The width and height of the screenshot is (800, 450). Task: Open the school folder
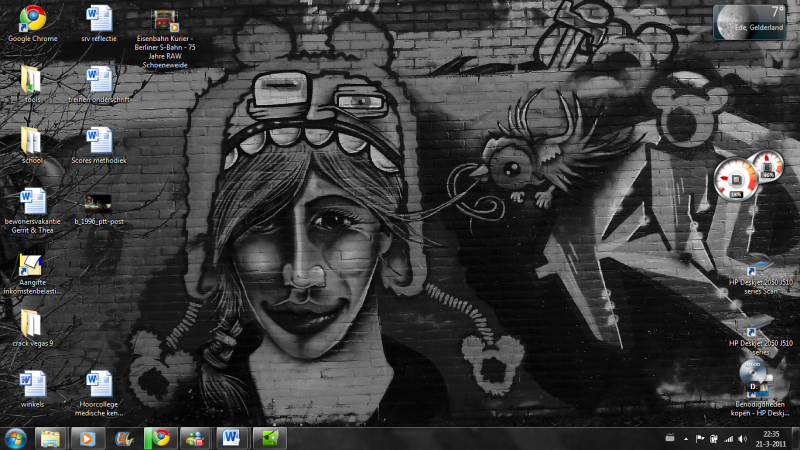[x=32, y=145]
